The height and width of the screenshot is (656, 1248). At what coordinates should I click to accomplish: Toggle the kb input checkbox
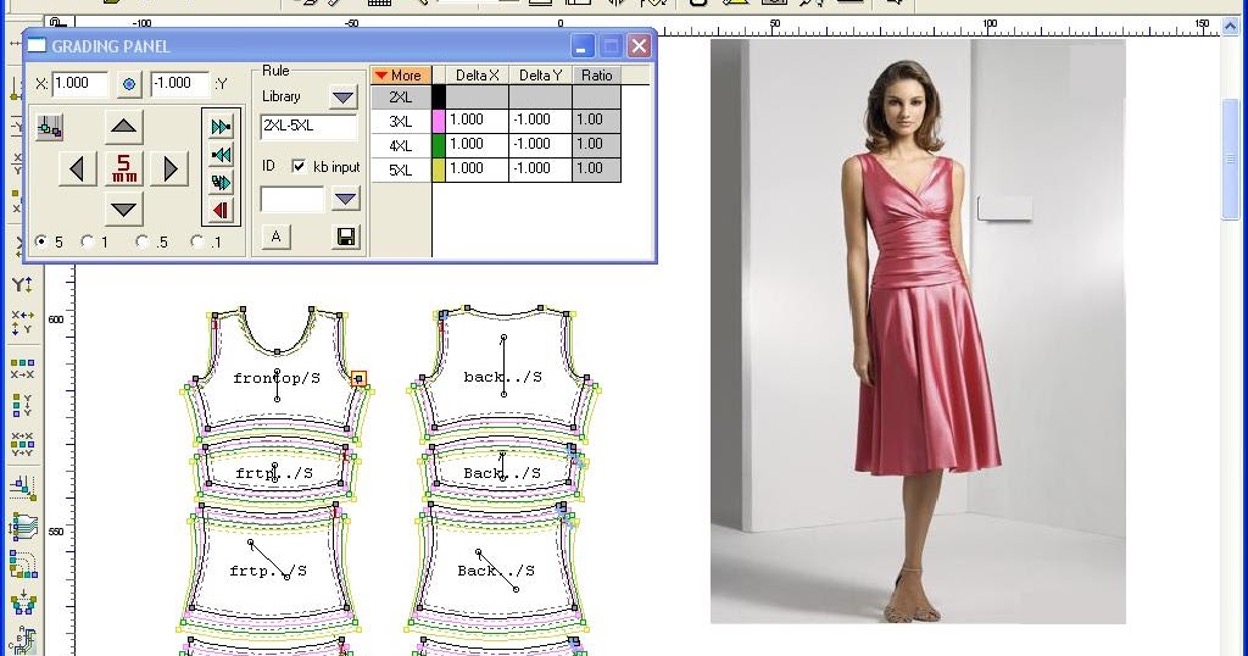point(298,167)
